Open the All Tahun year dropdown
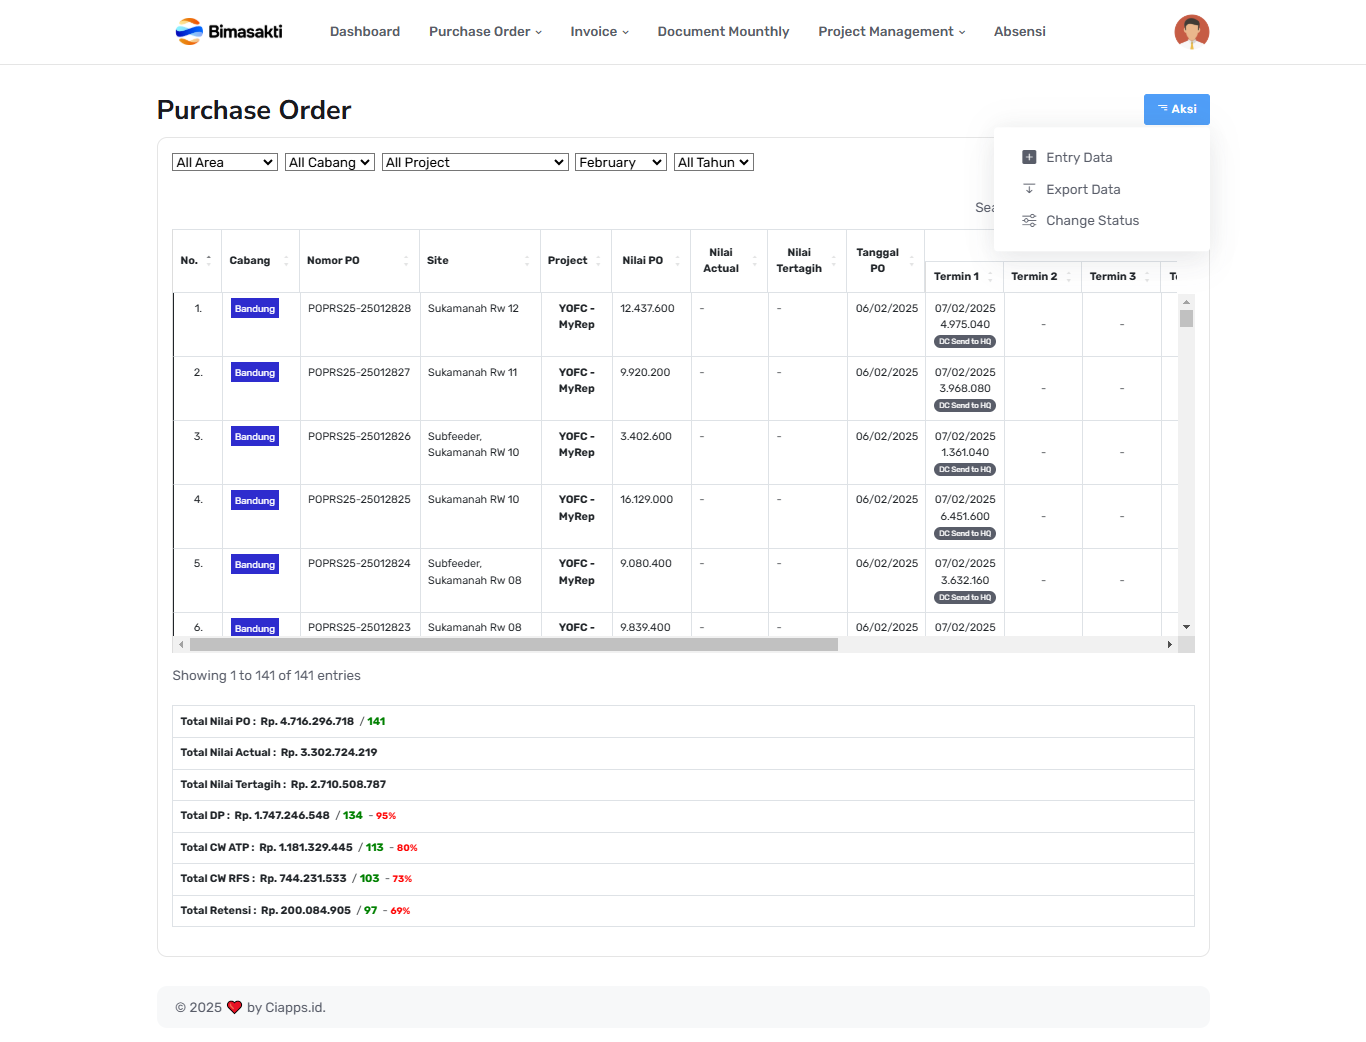Viewport: 1366px width, 1042px height. click(x=713, y=162)
